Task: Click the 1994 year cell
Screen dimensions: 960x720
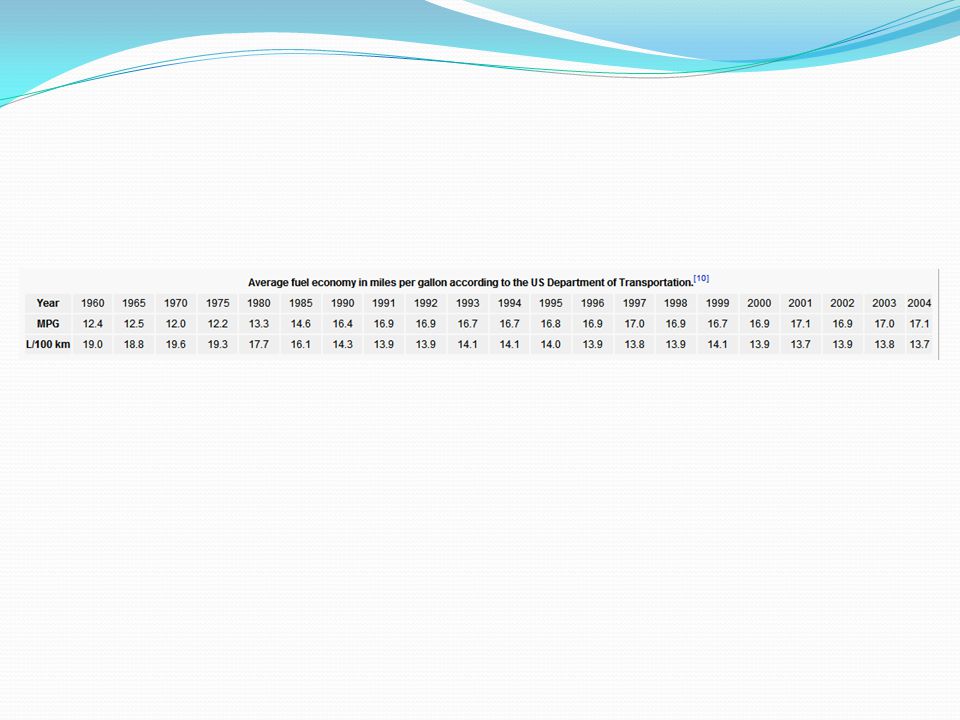Action: (509, 303)
